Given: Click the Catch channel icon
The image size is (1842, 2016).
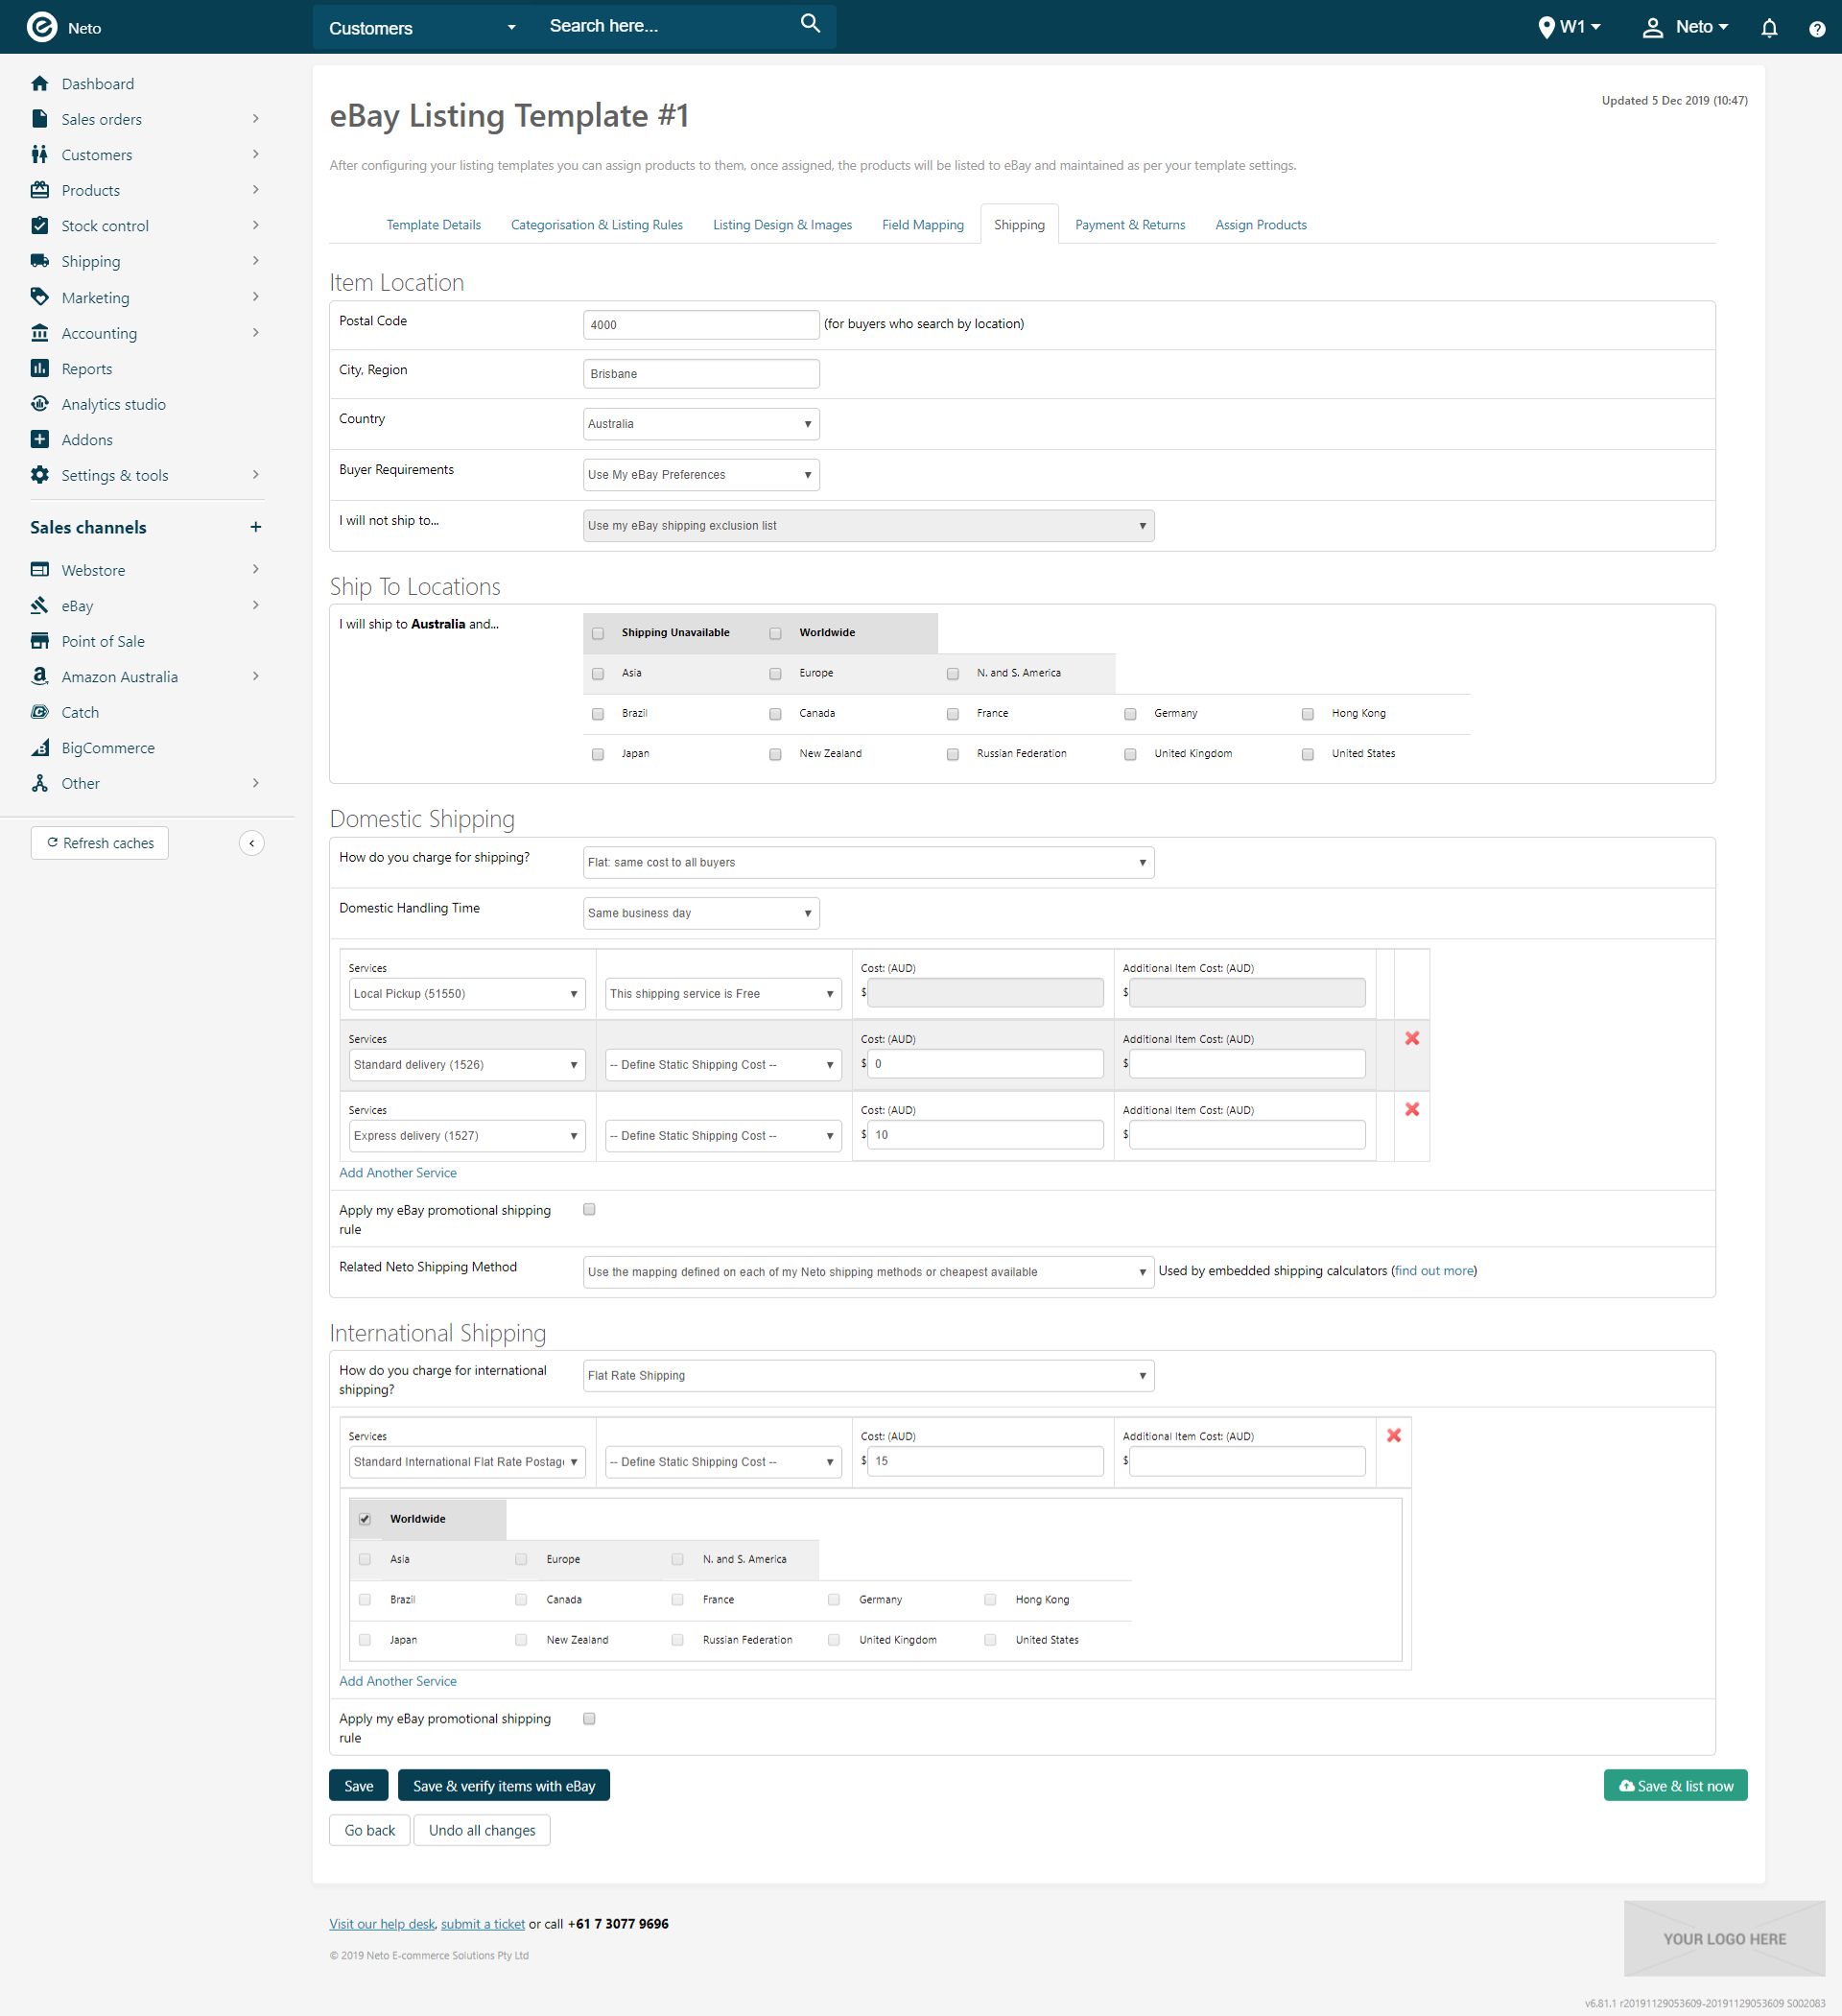Looking at the screenshot, I should click(x=40, y=712).
